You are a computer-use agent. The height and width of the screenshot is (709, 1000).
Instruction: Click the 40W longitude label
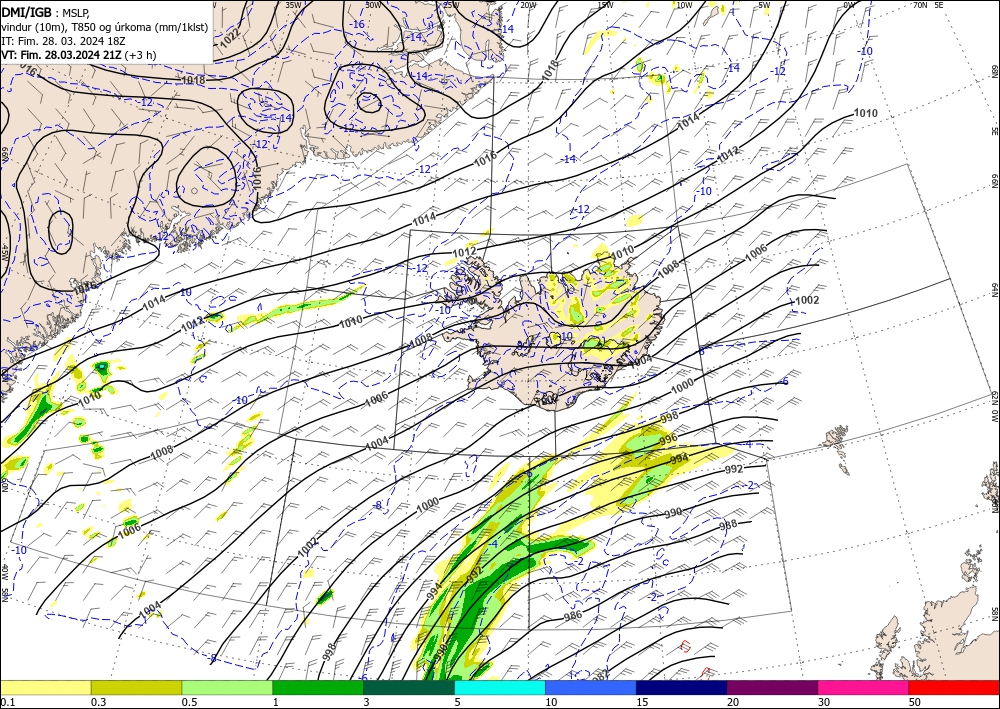coord(4,572)
